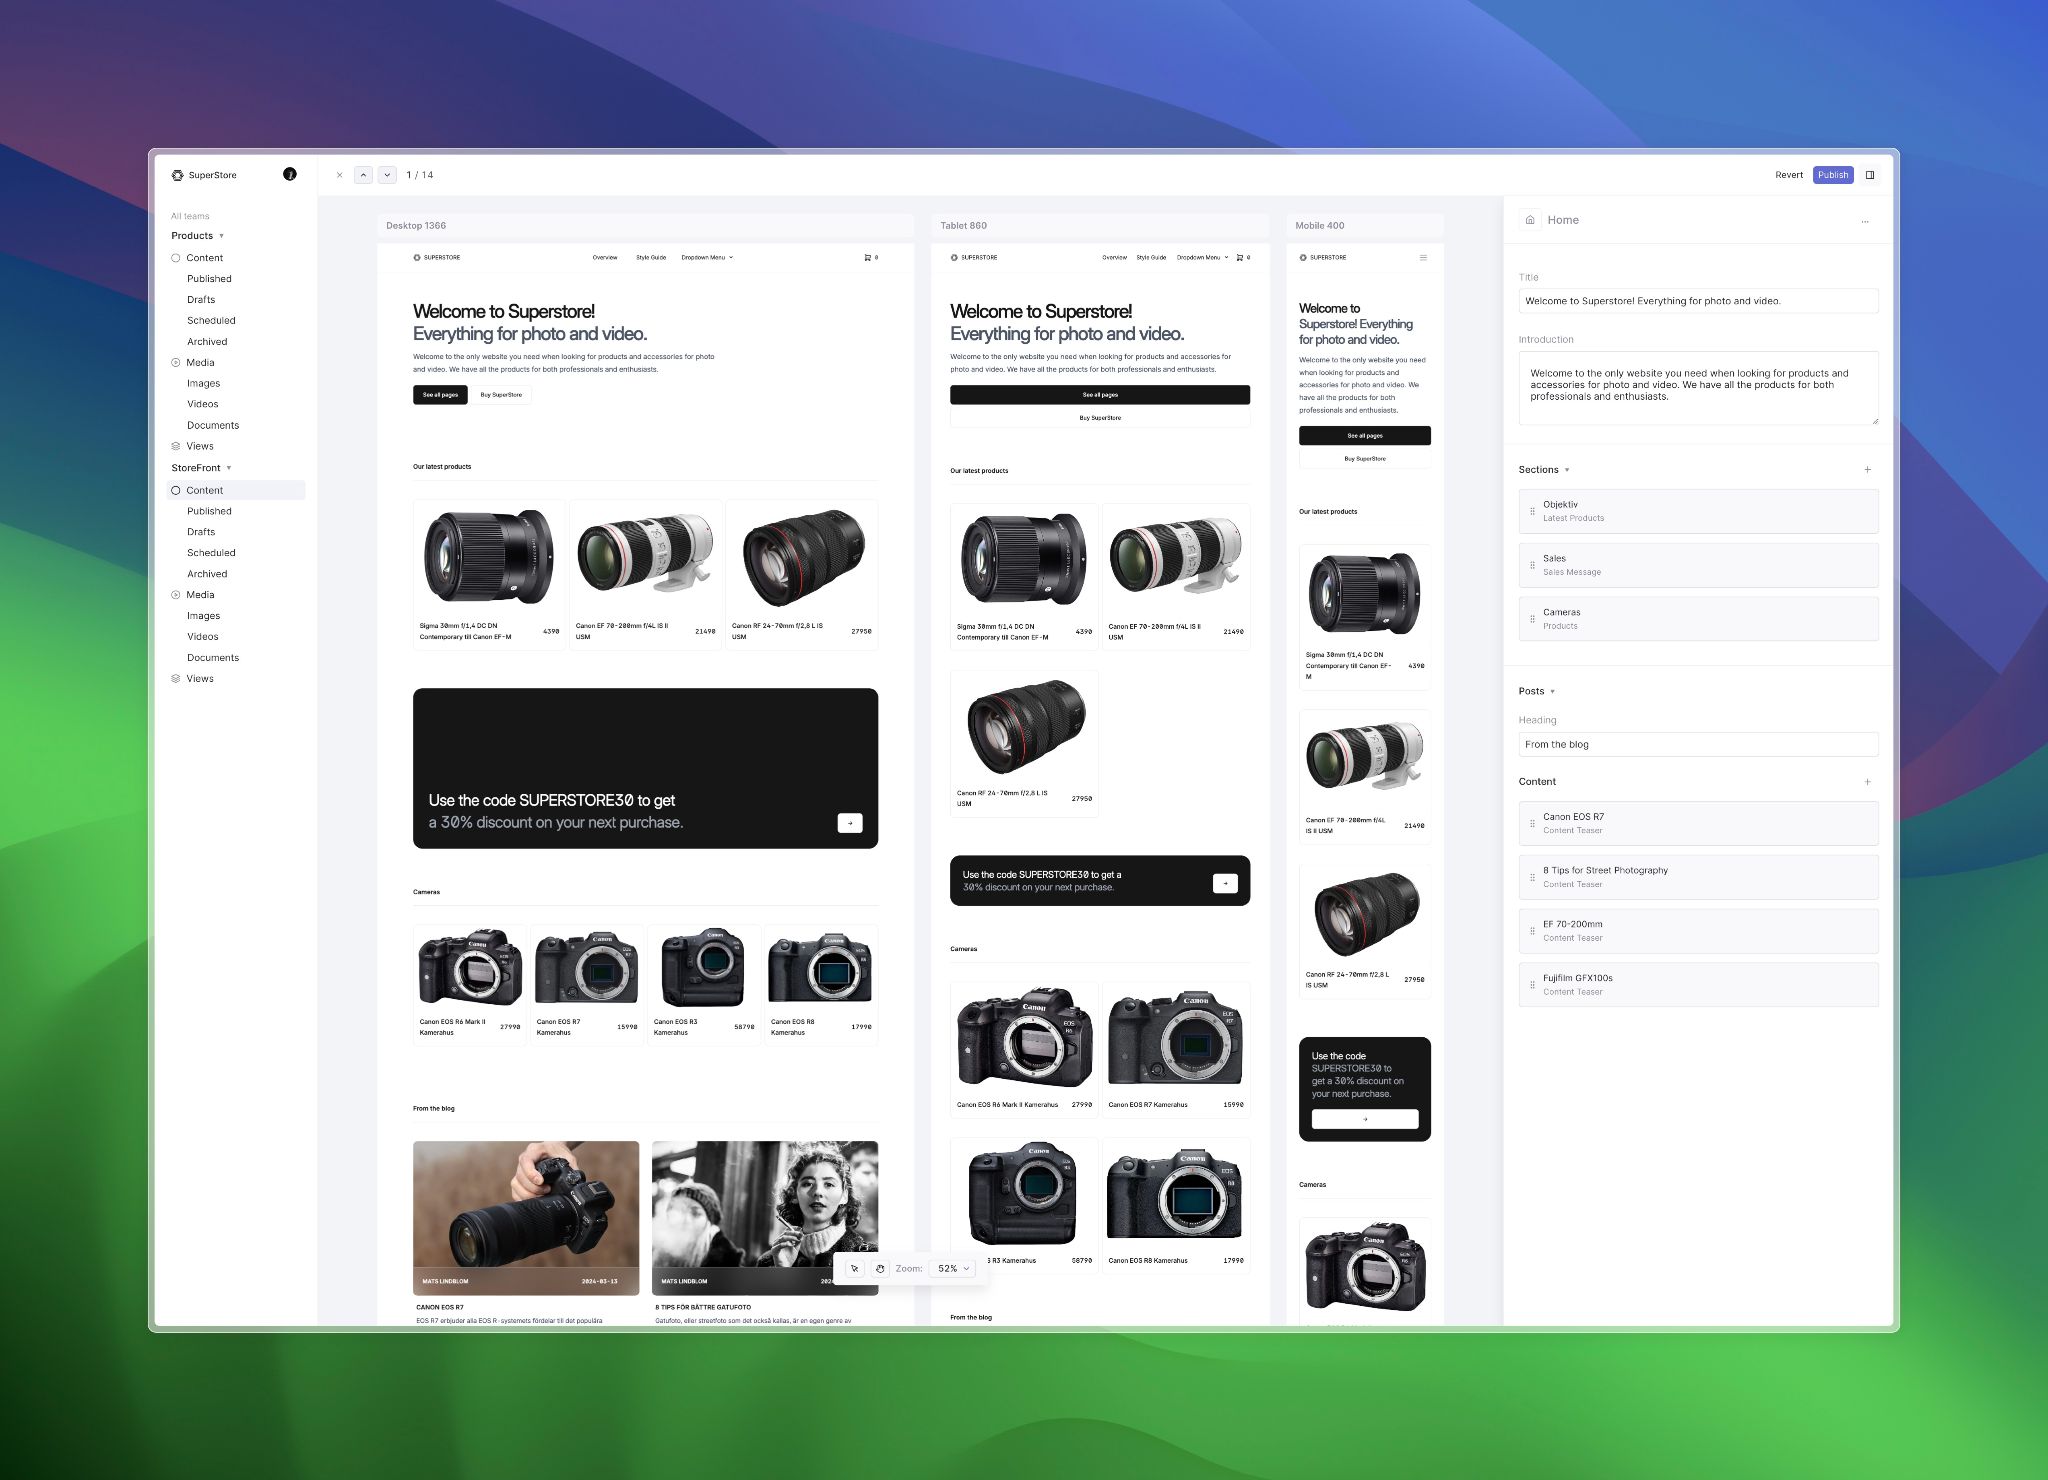This screenshot has width=2048, height=1480.
Task: Grab the drag handle for Fujifilm GFX100s
Action: click(1532, 985)
